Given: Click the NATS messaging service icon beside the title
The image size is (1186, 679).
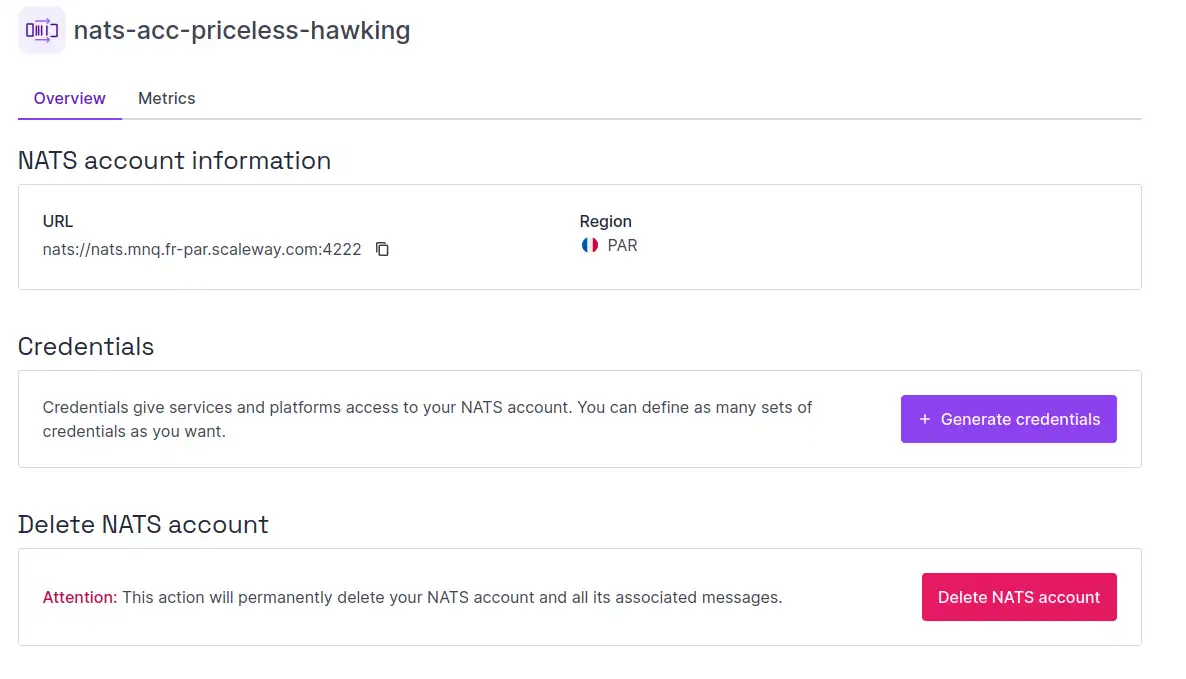Looking at the screenshot, I should pos(40,30).
